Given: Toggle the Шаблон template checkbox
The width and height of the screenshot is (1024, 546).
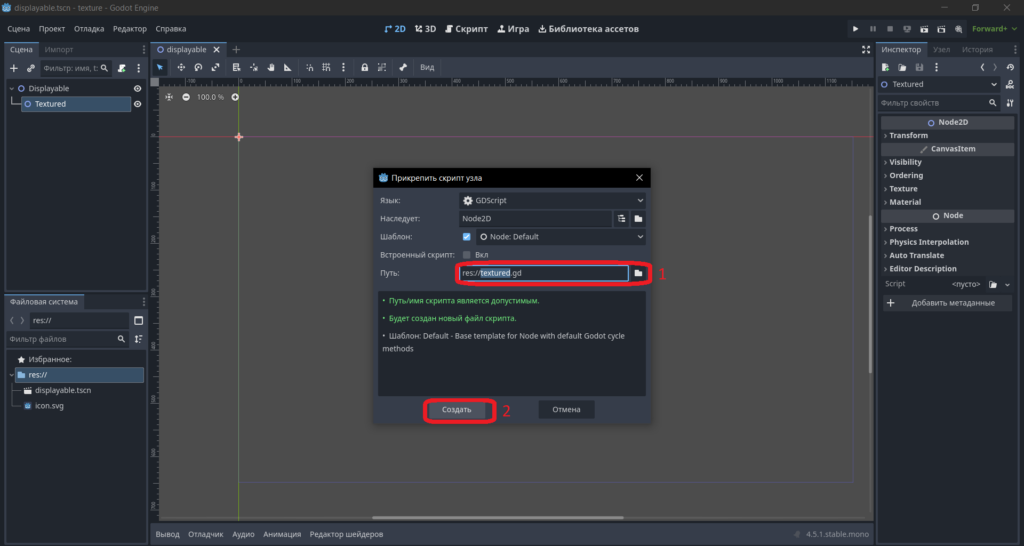Looking at the screenshot, I should (466, 236).
